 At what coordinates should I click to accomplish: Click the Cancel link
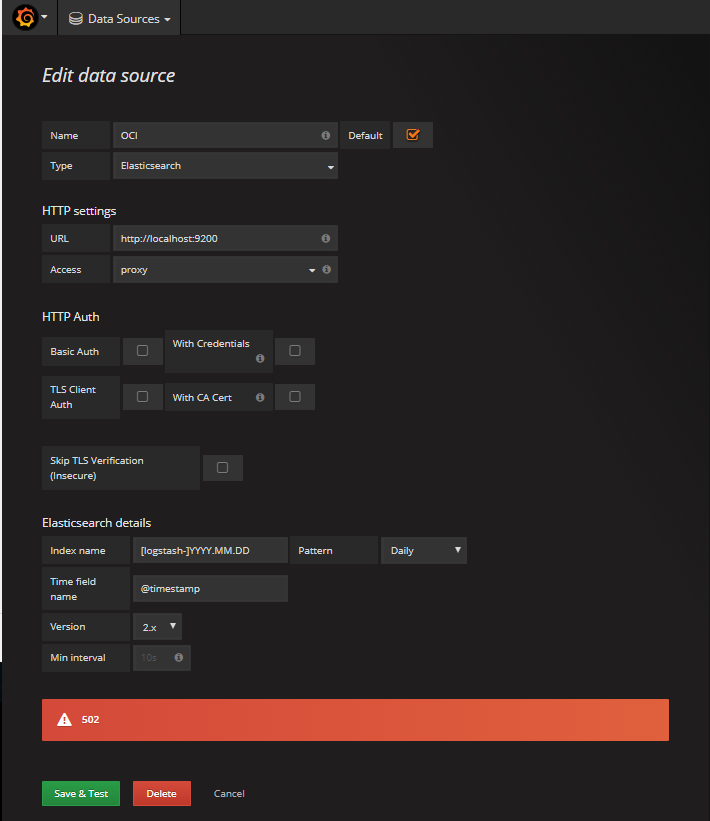pos(229,793)
